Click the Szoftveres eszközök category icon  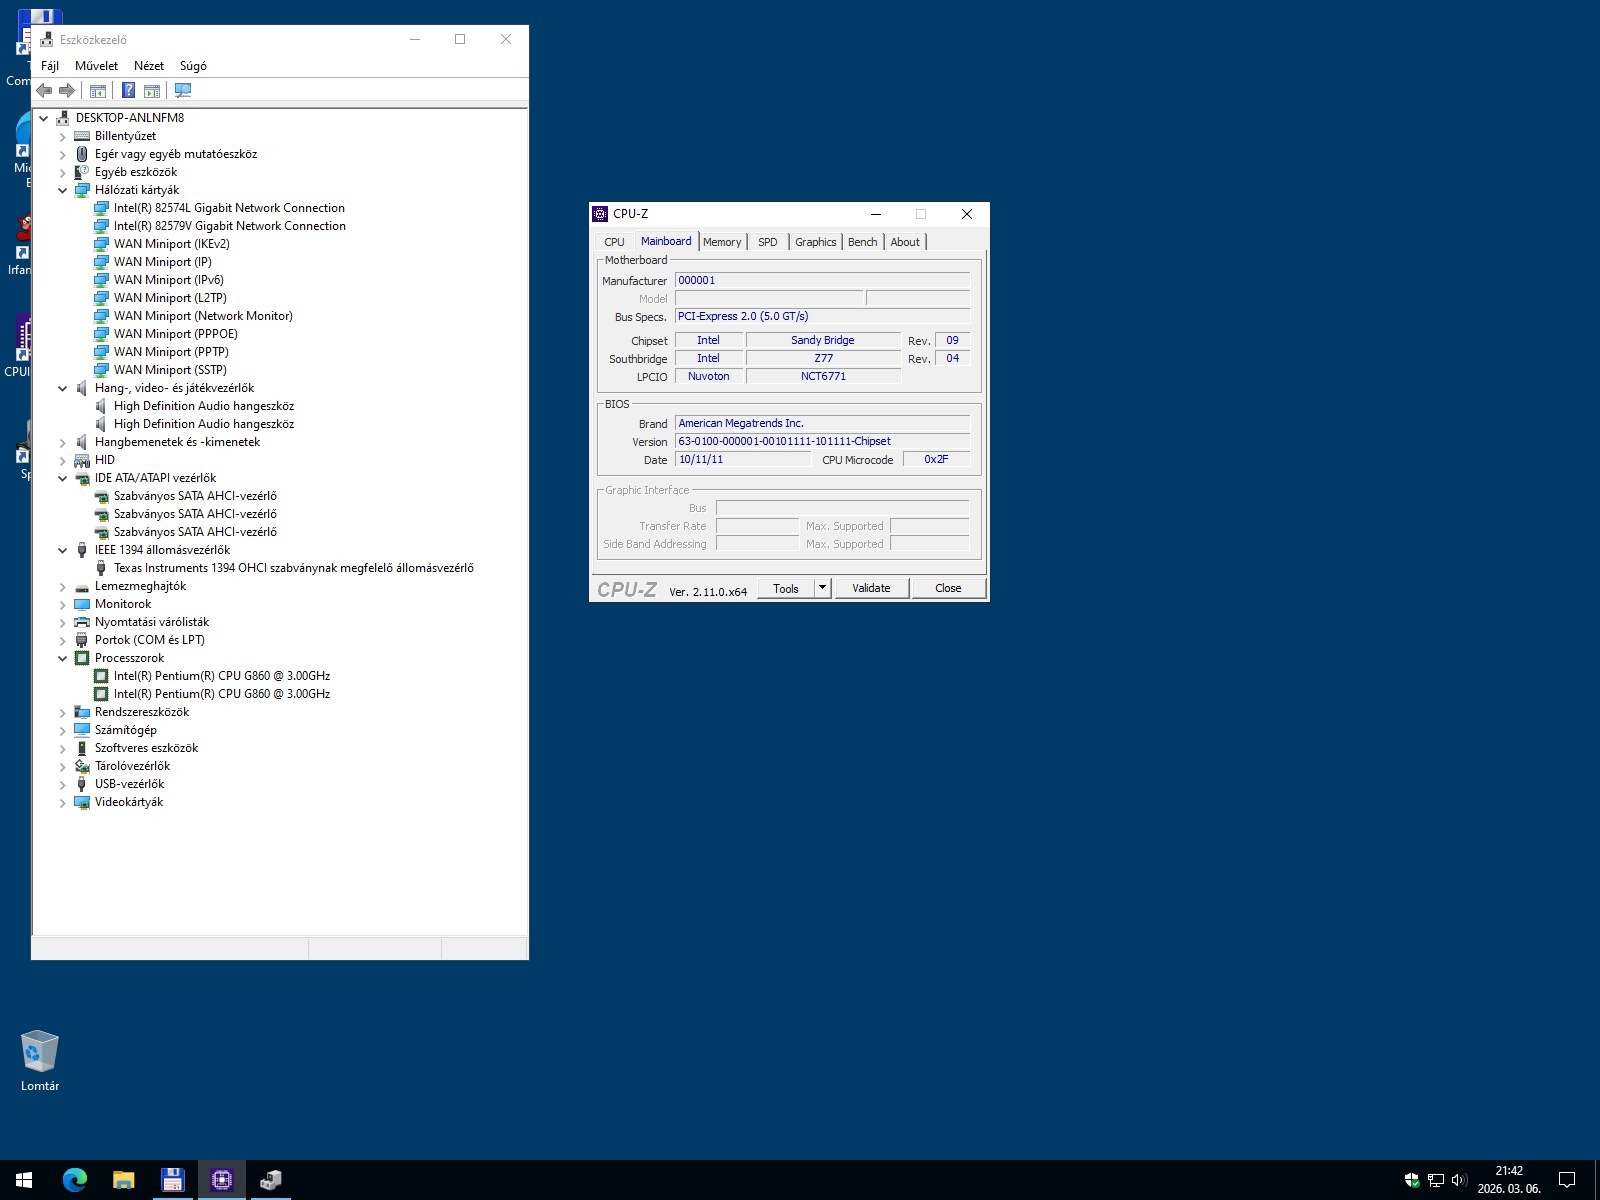82,748
